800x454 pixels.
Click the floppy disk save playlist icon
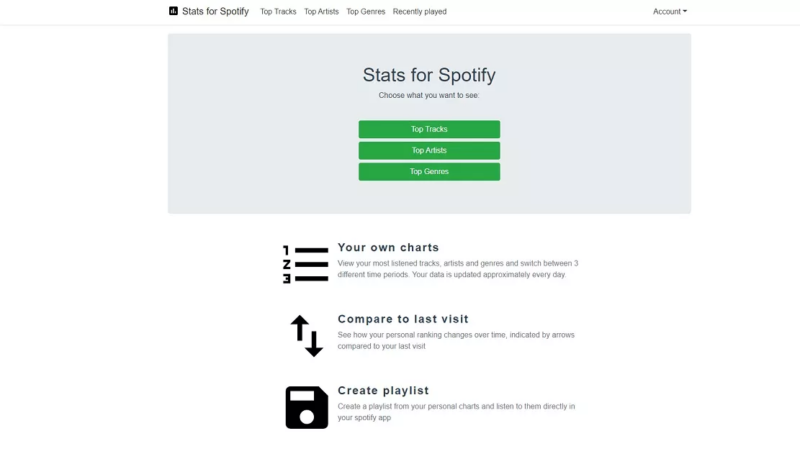click(x=307, y=407)
